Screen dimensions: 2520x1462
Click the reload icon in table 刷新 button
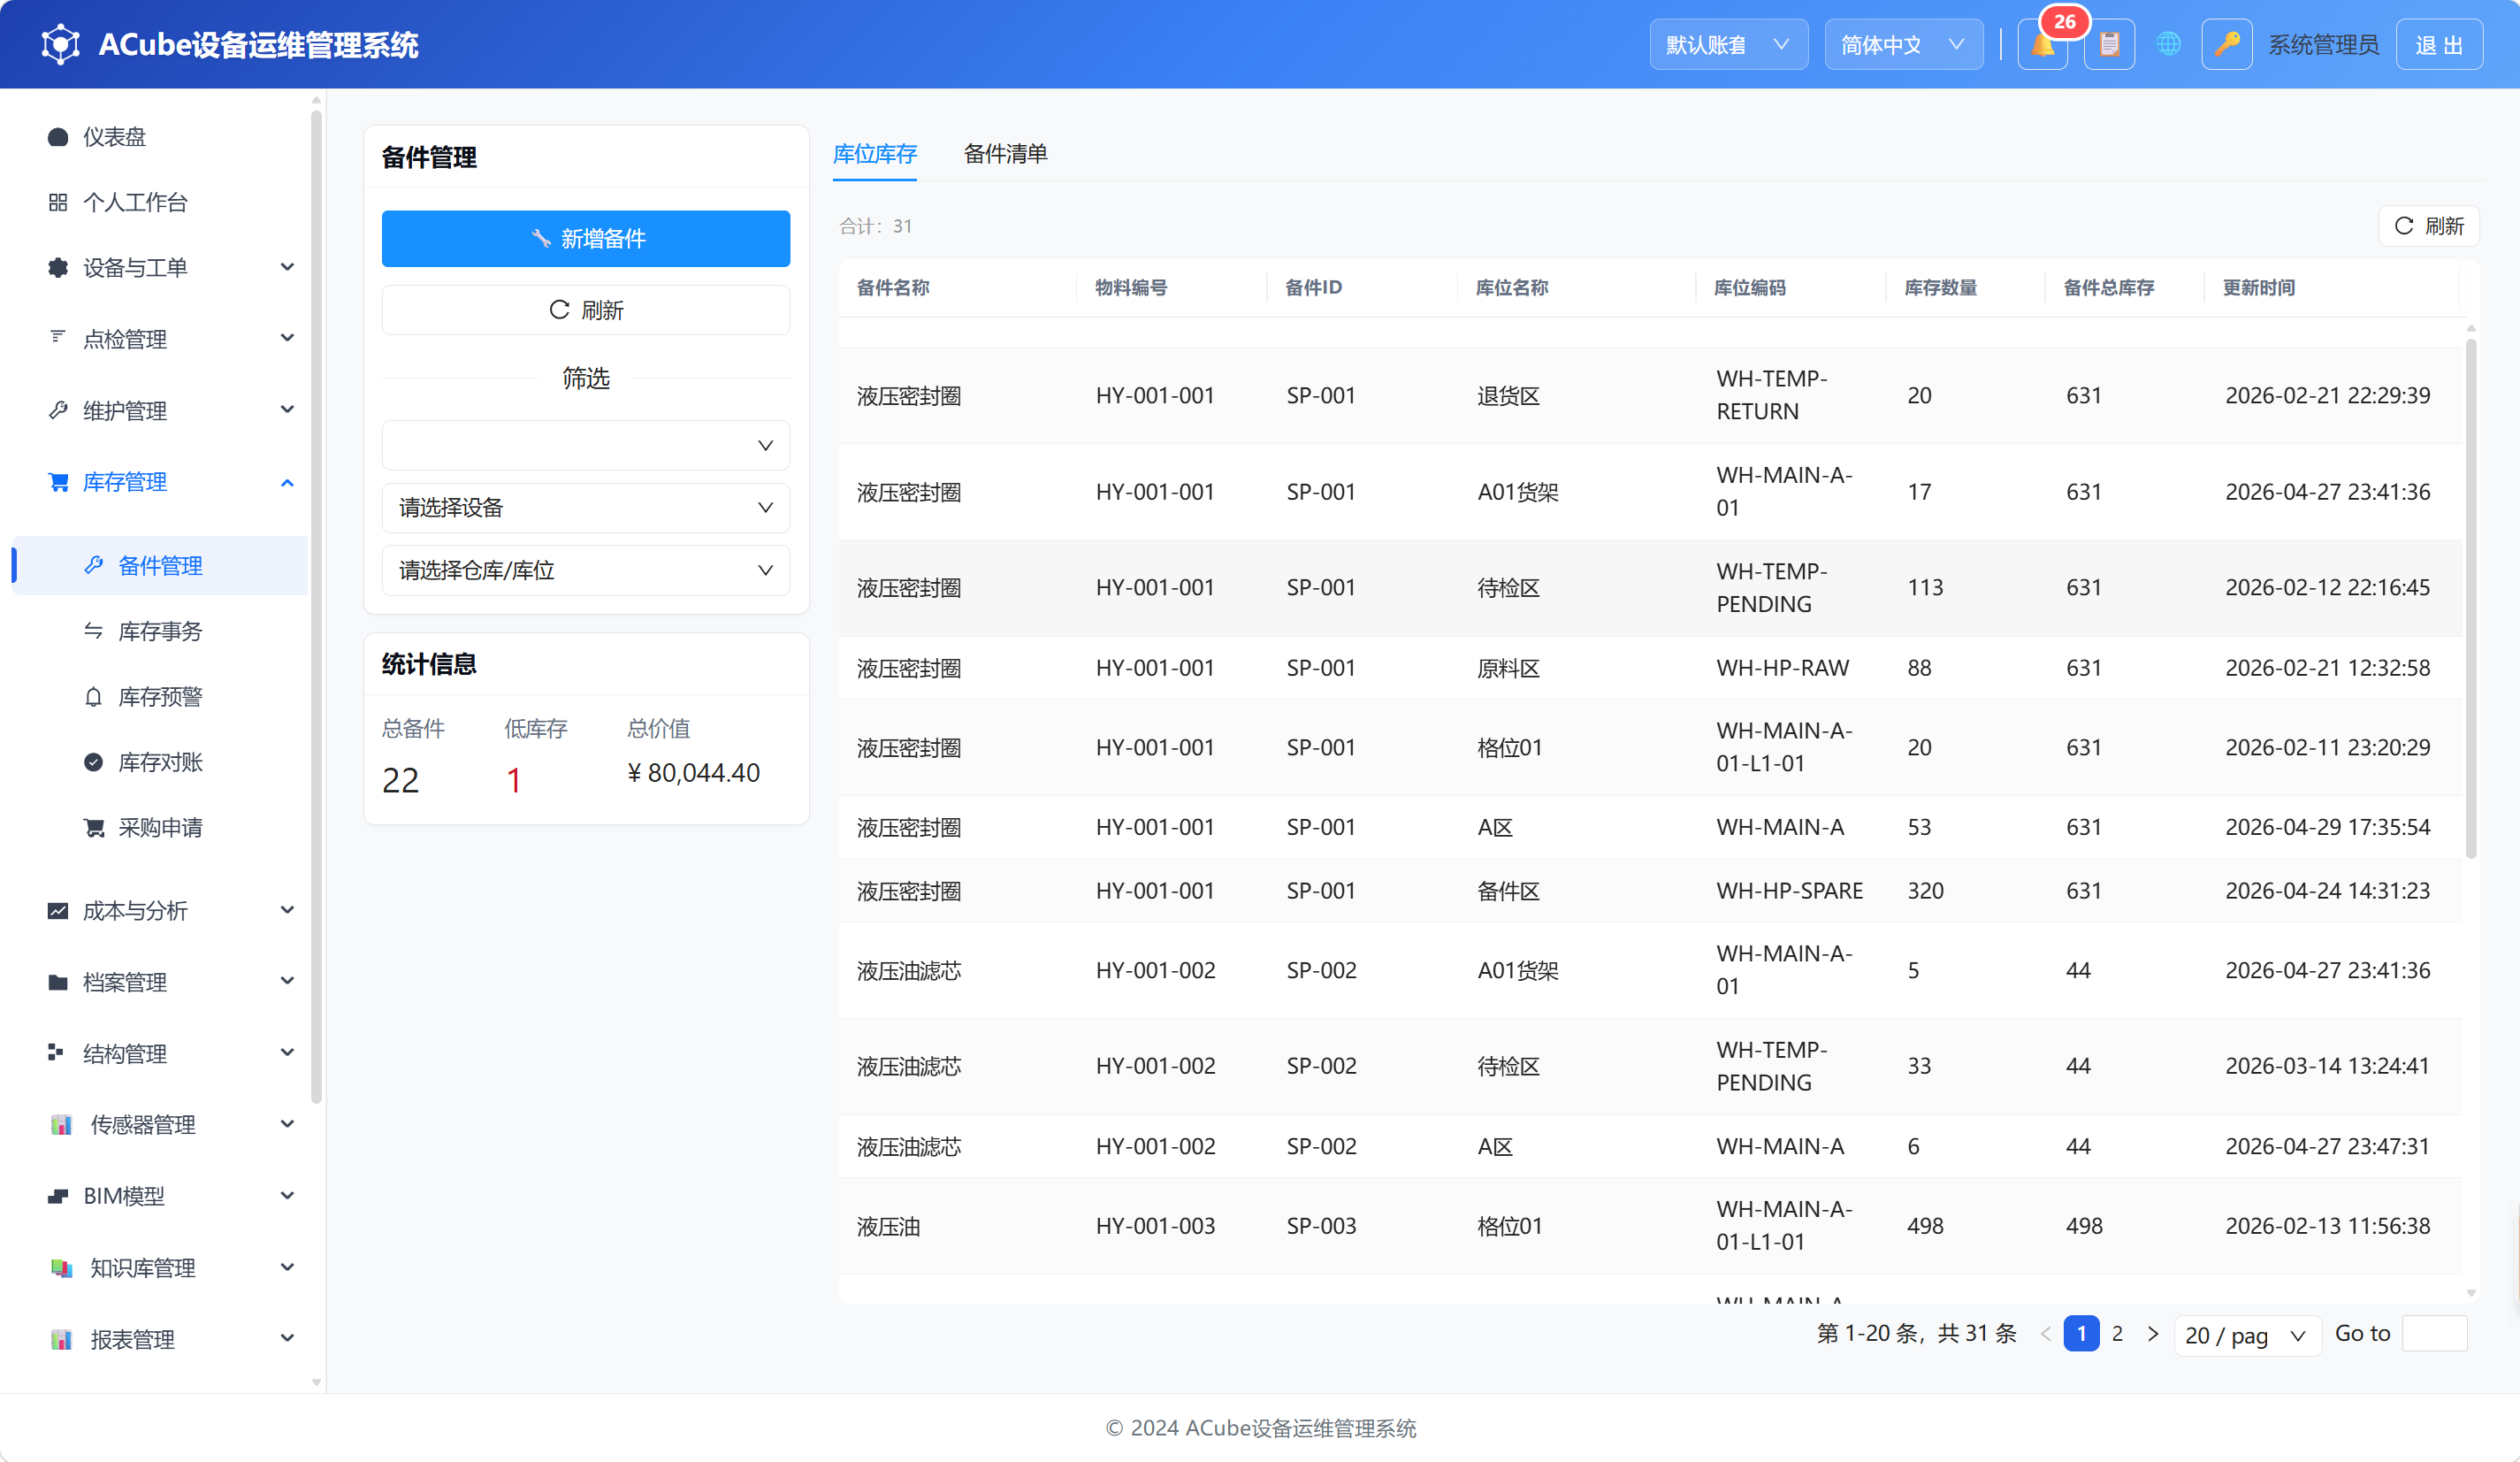point(2404,226)
